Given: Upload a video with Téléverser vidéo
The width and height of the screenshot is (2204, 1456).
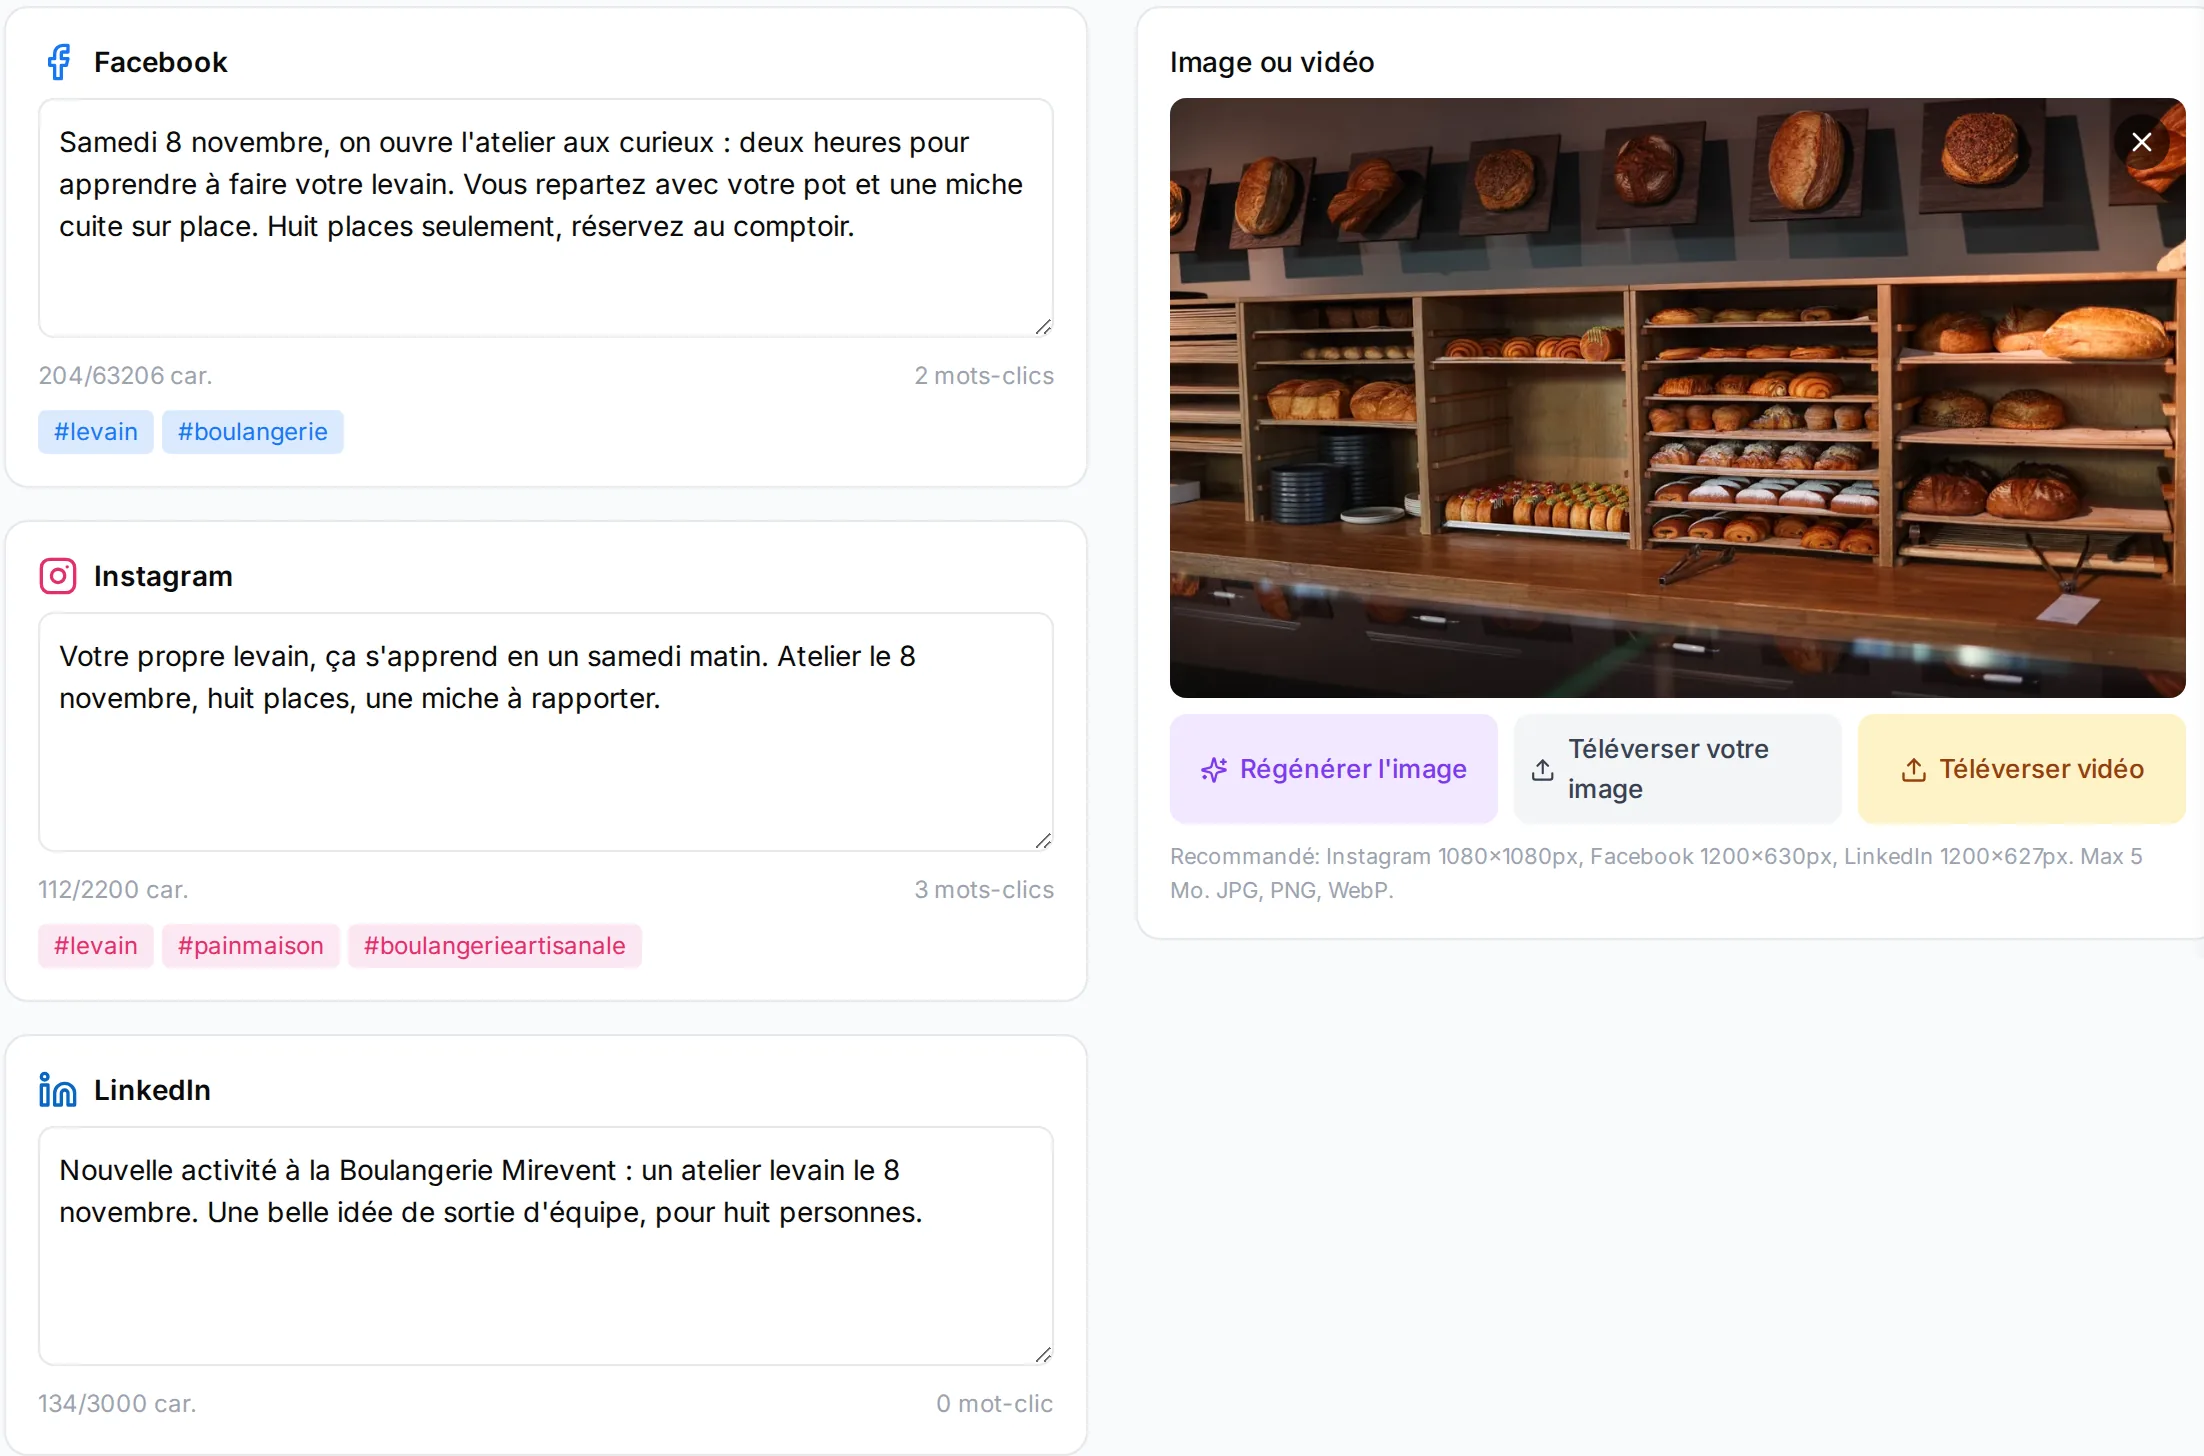Looking at the screenshot, I should click(2021, 769).
